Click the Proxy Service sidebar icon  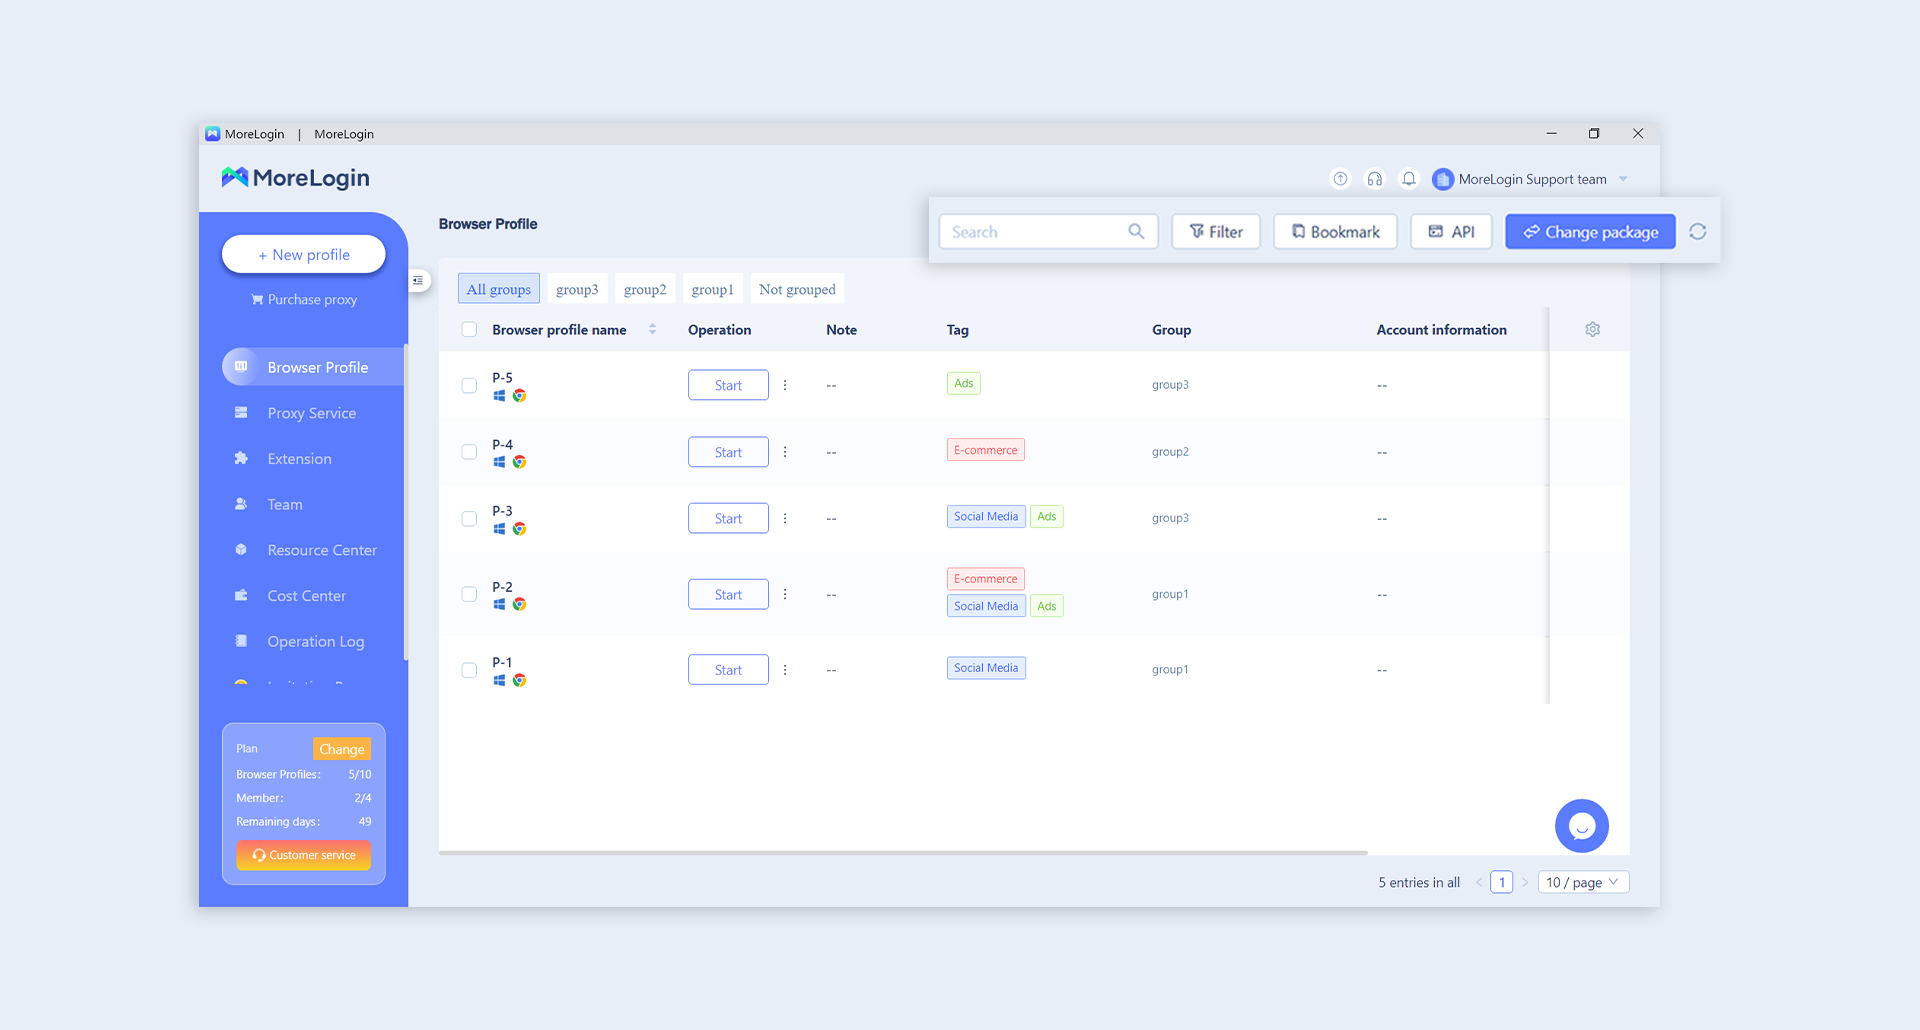pos(241,412)
